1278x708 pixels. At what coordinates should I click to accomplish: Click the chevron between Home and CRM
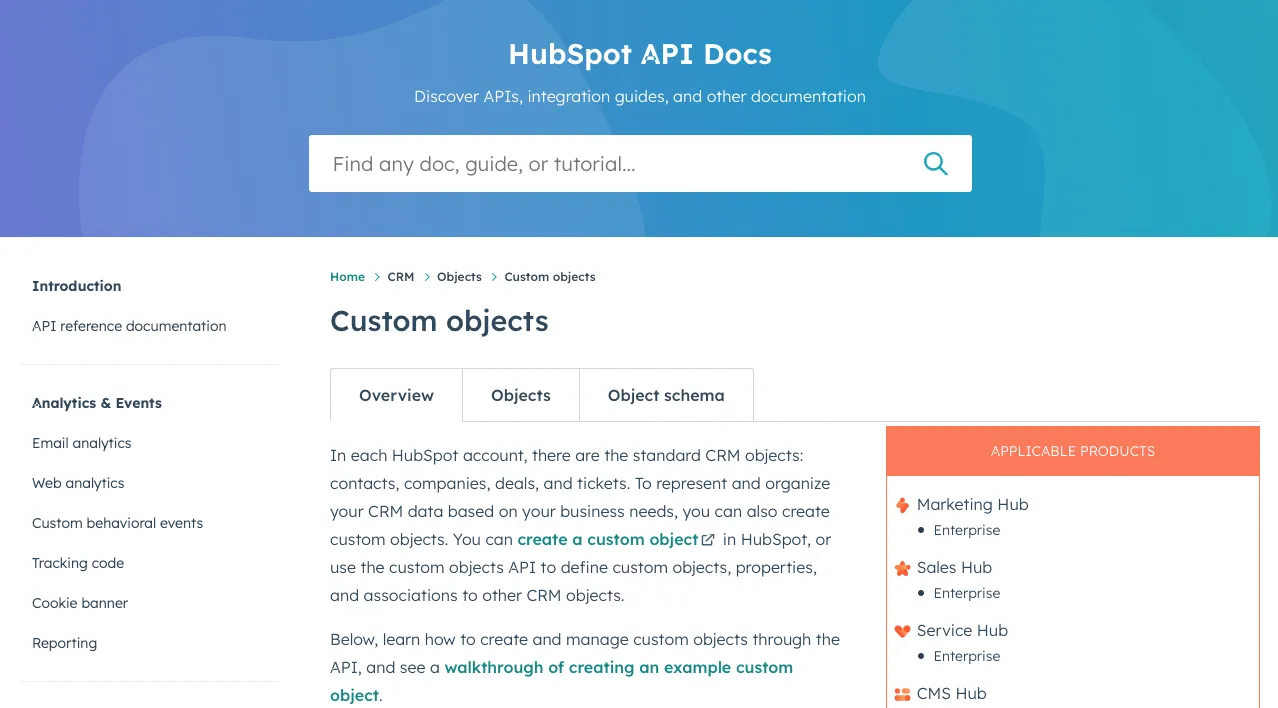coord(377,277)
